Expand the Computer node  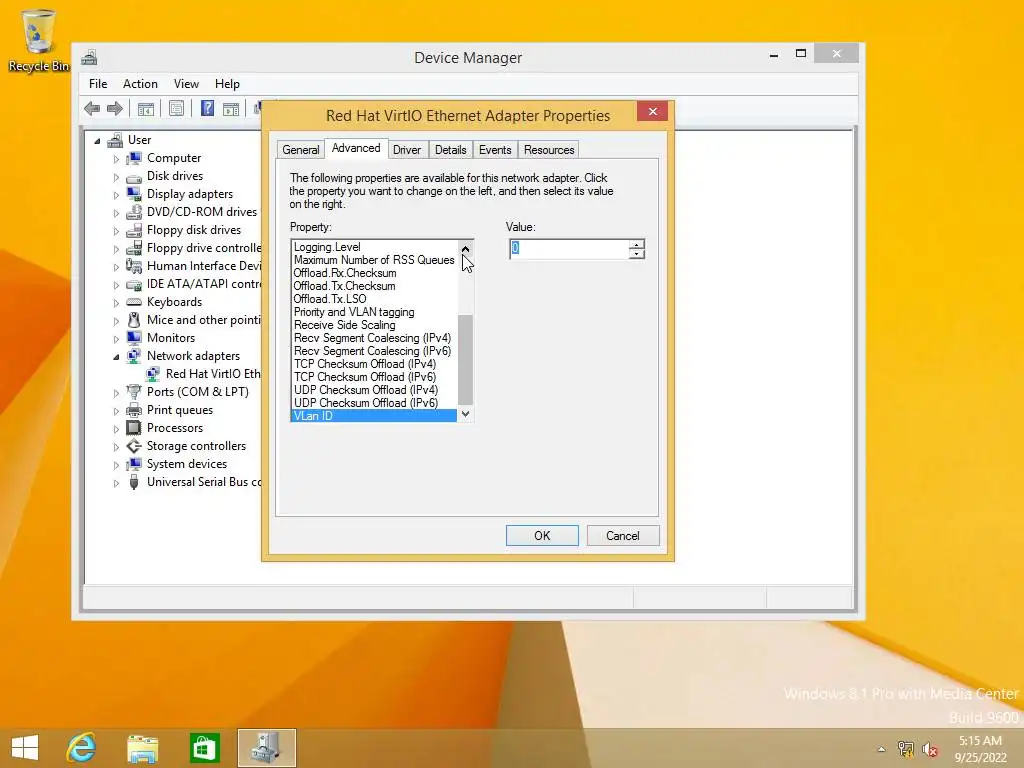[116, 159]
